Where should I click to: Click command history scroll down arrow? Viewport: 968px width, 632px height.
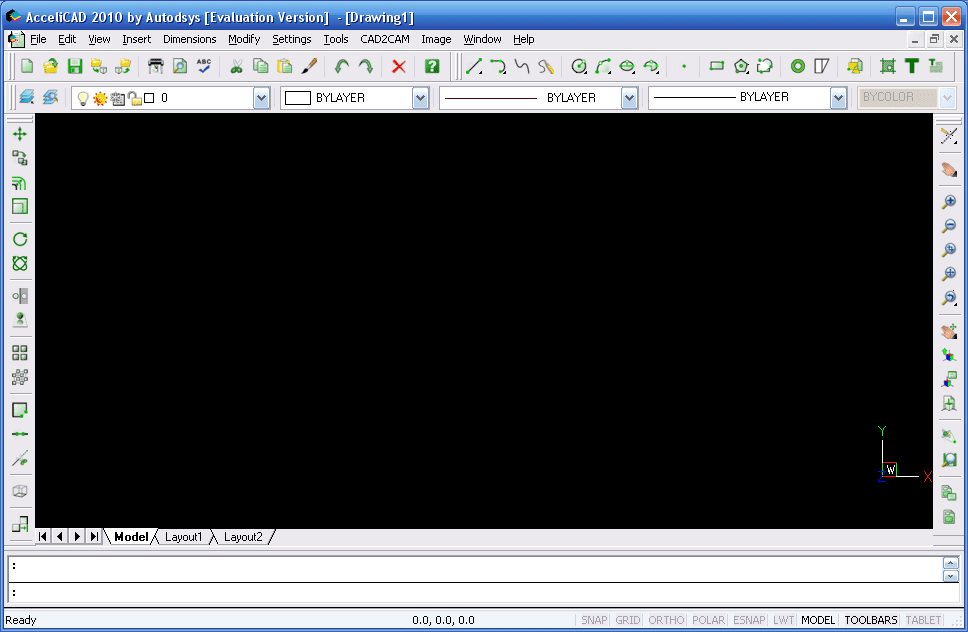951,576
